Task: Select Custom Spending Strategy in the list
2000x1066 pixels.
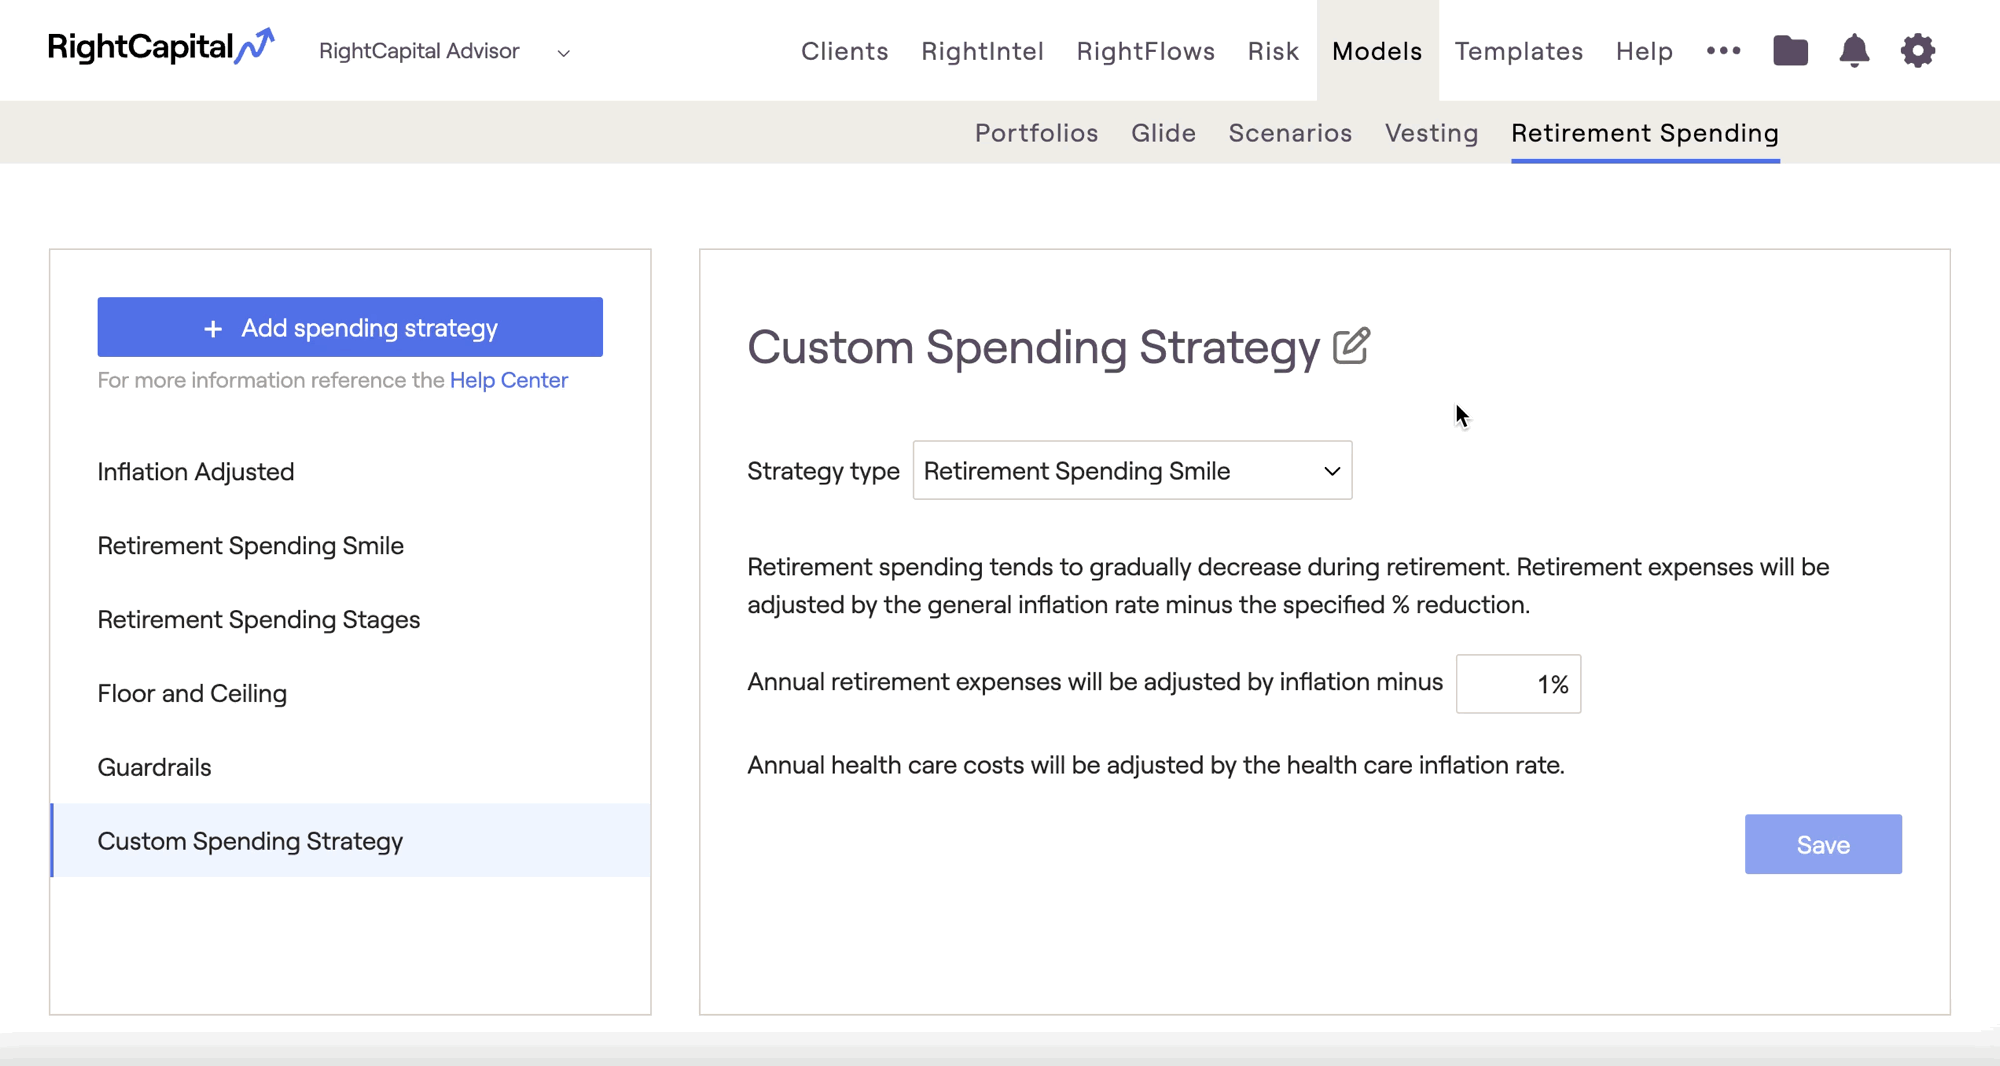Action: tap(350, 840)
